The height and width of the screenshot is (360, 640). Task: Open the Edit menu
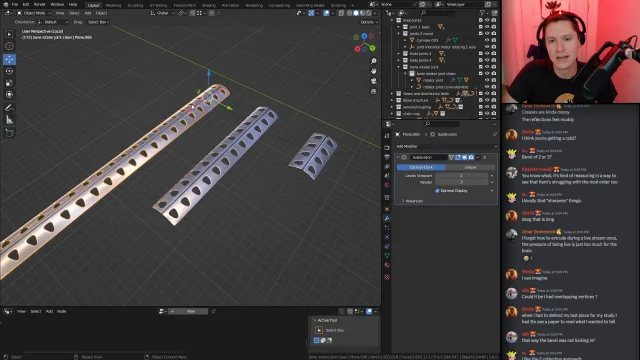coord(26,4)
